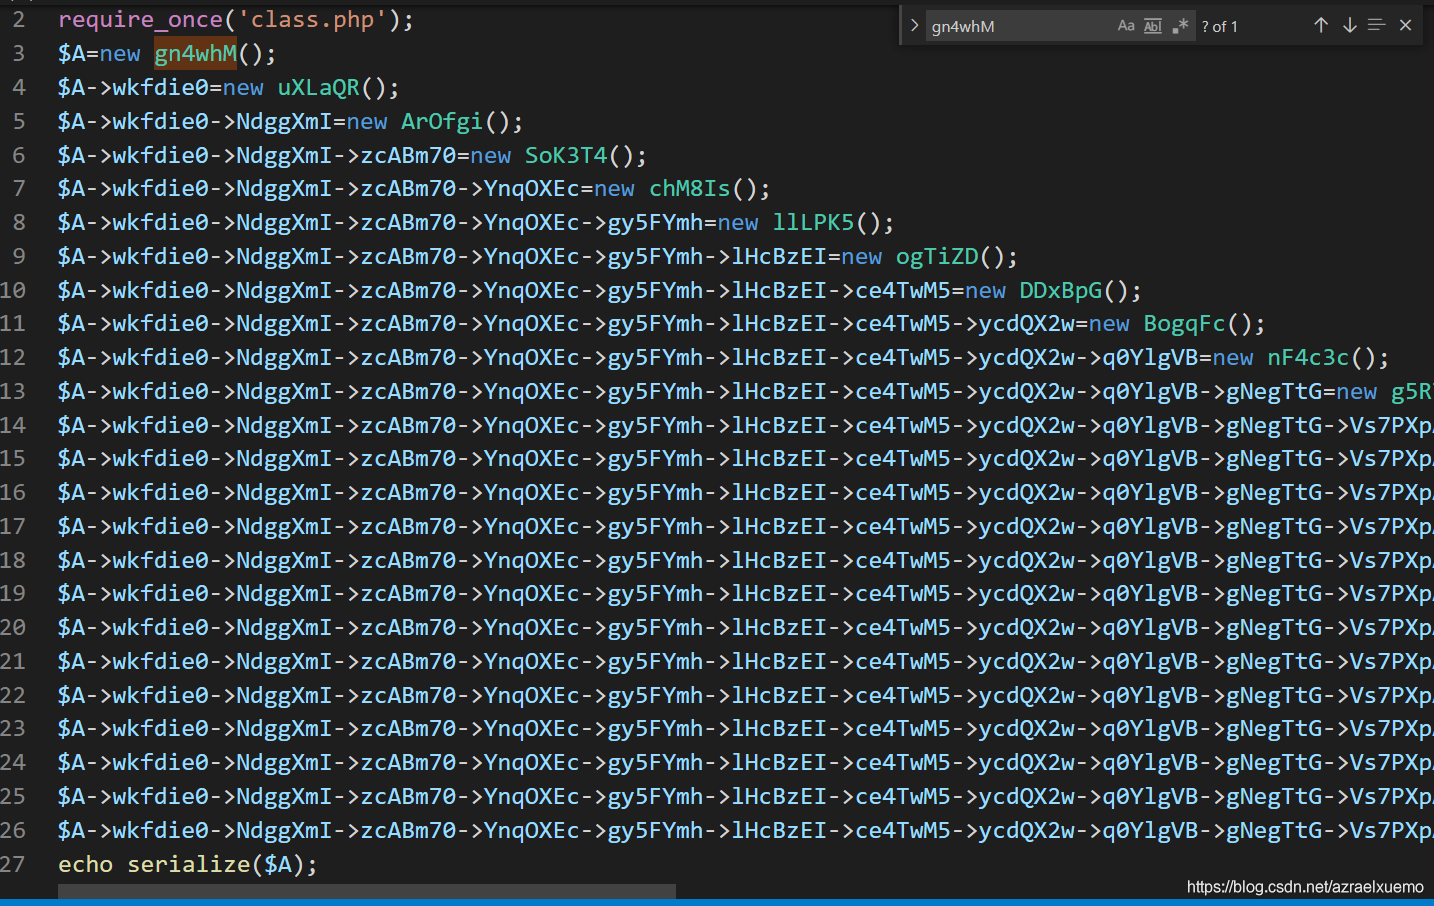The image size is (1434, 906).
Task: Click line number 27 in gutter
Action: [13, 864]
